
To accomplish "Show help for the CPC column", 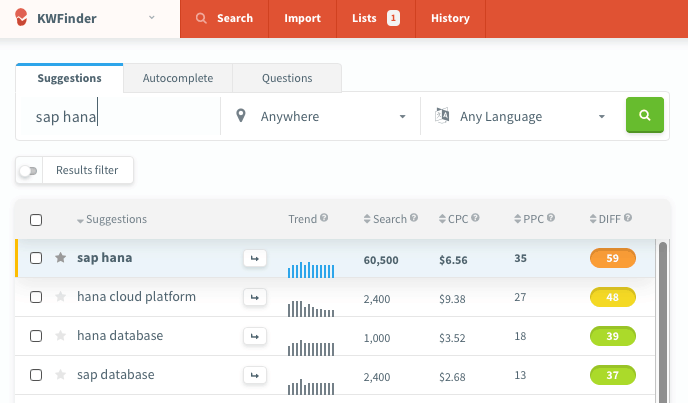I will coord(475,218).
